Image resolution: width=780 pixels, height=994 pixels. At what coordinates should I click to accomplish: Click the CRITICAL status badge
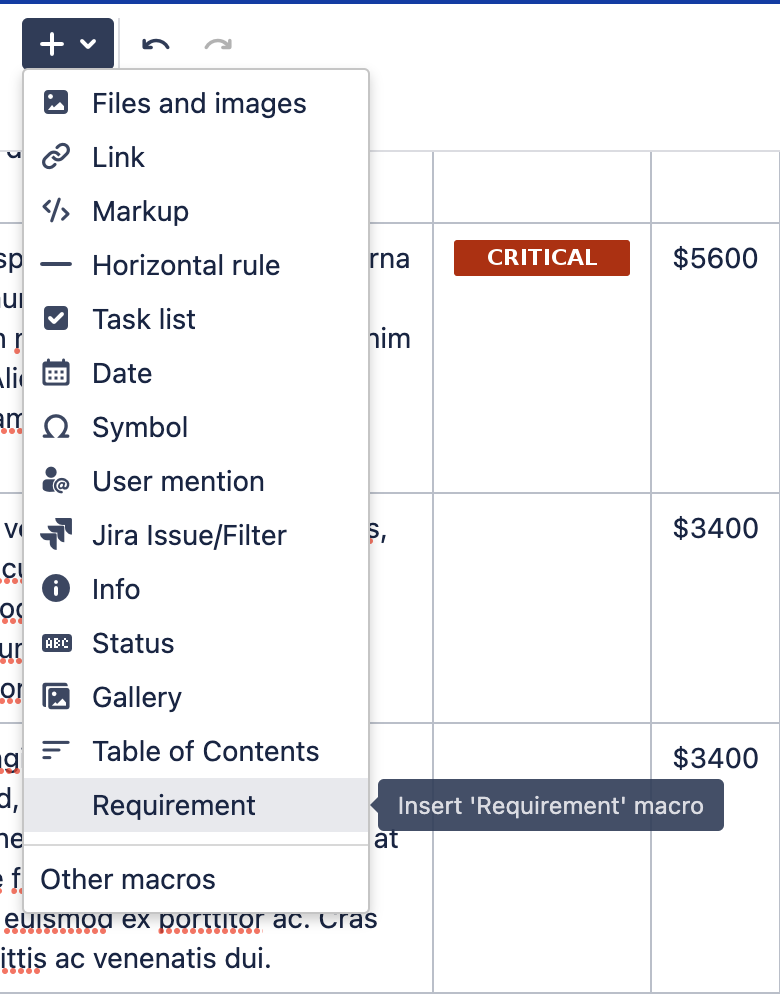541,257
